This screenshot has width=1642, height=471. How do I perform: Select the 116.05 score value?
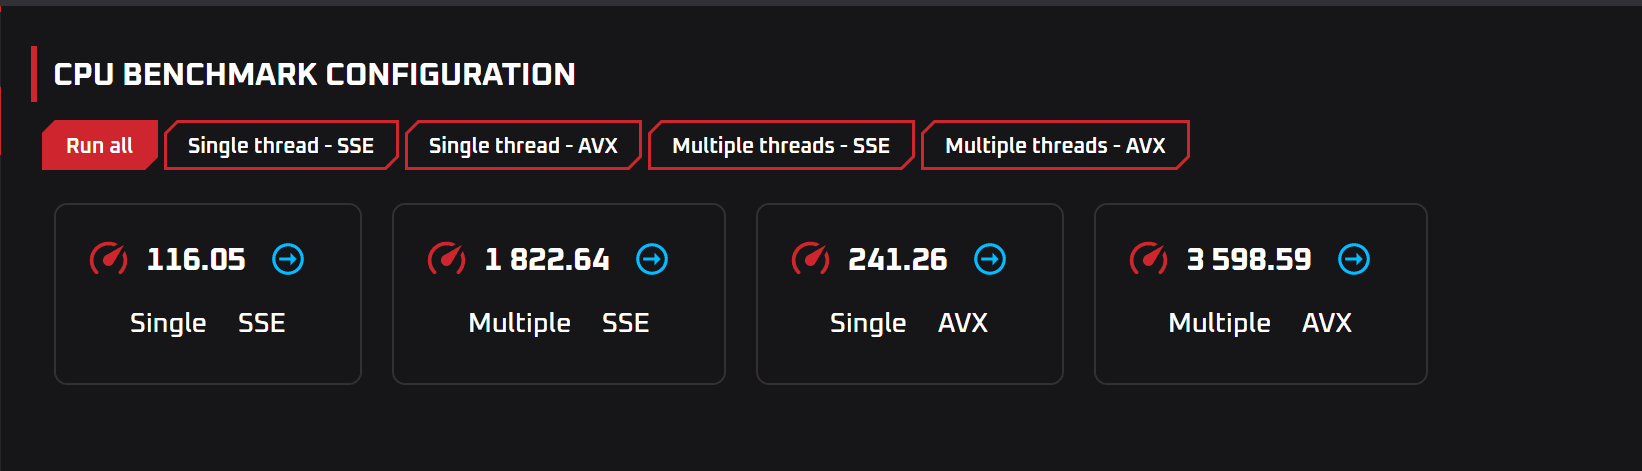tap(196, 260)
